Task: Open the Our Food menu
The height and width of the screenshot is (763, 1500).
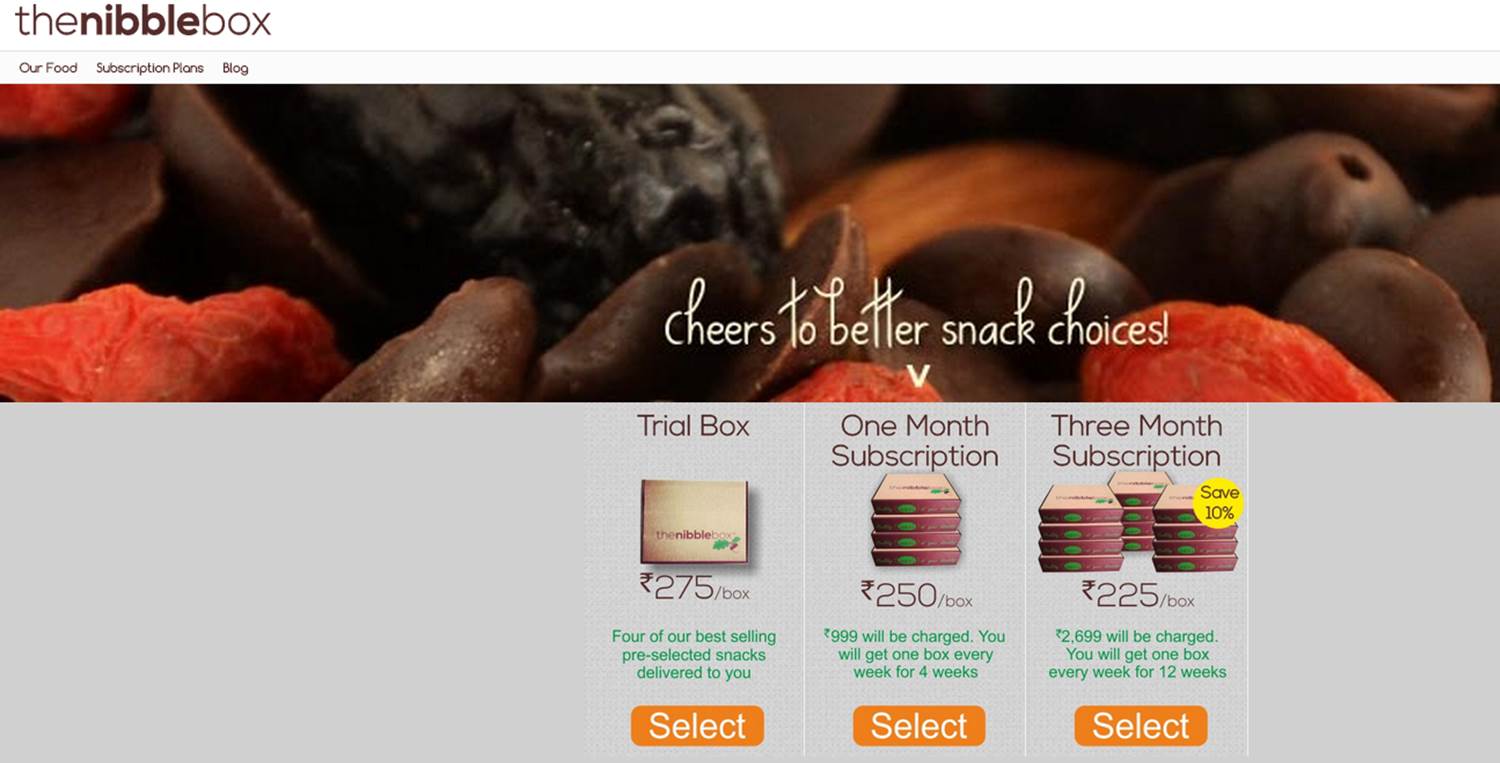Action: point(48,68)
